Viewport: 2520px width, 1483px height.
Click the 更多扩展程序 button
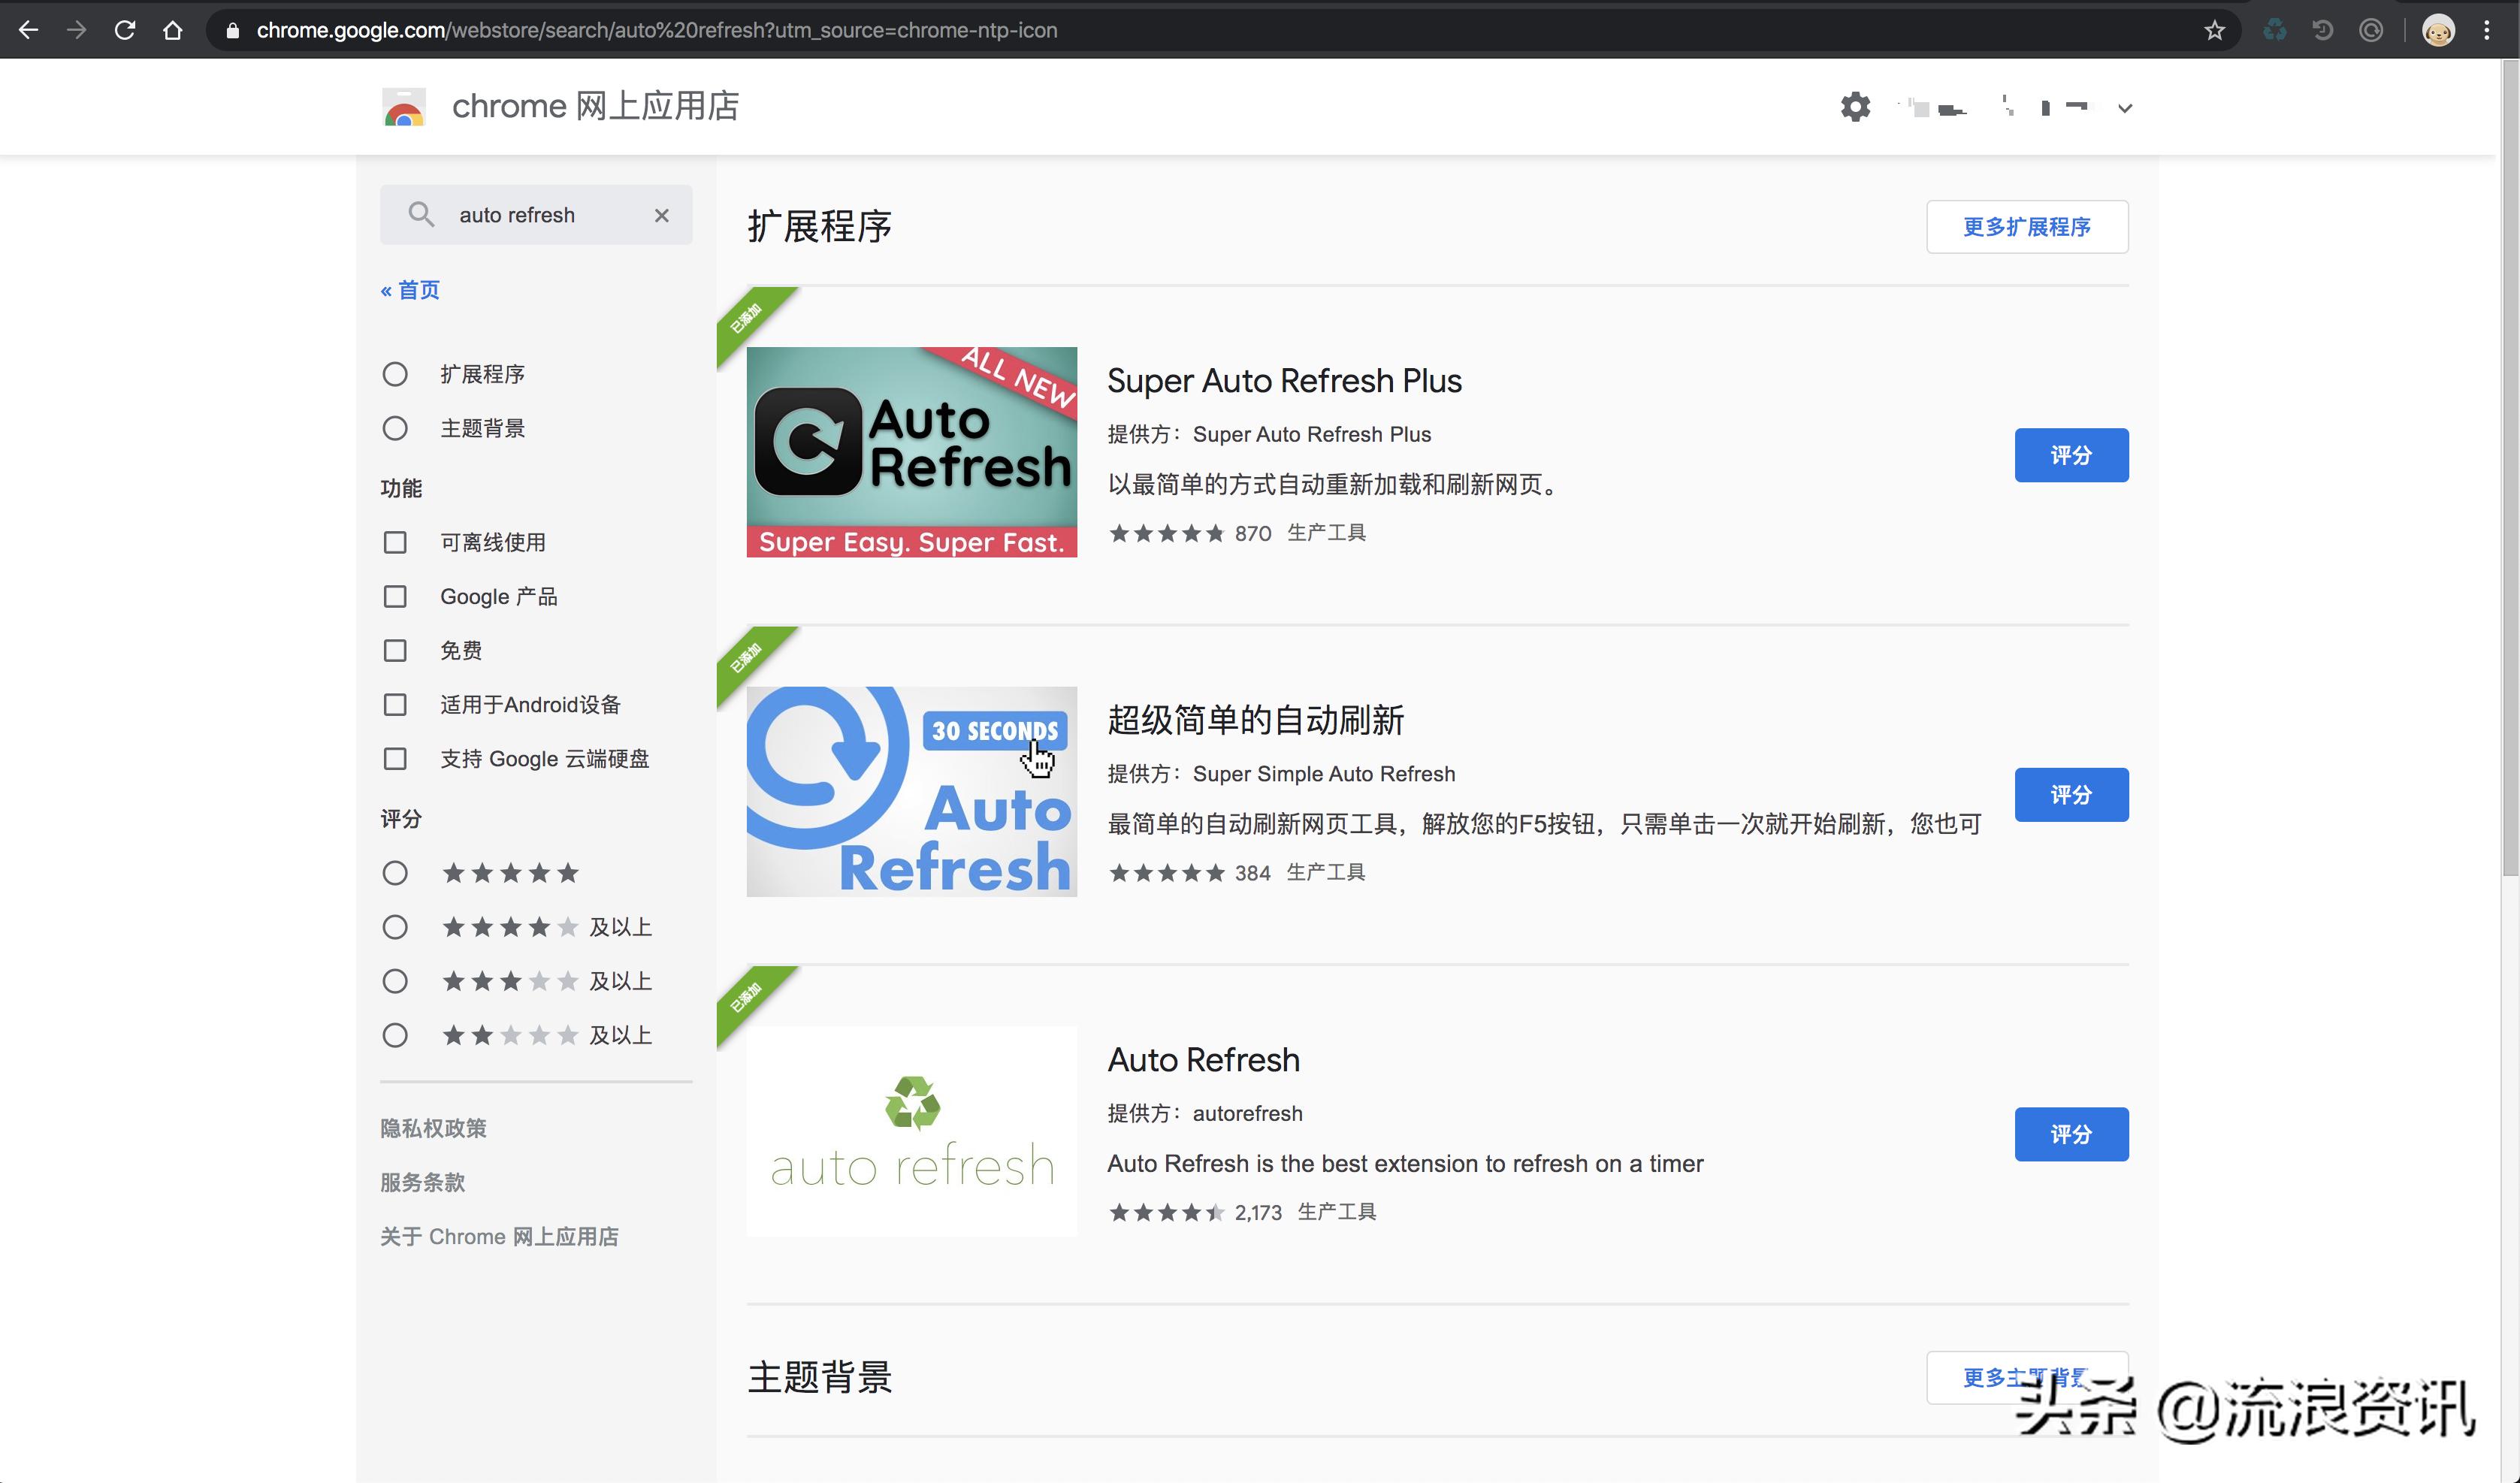pos(2026,227)
